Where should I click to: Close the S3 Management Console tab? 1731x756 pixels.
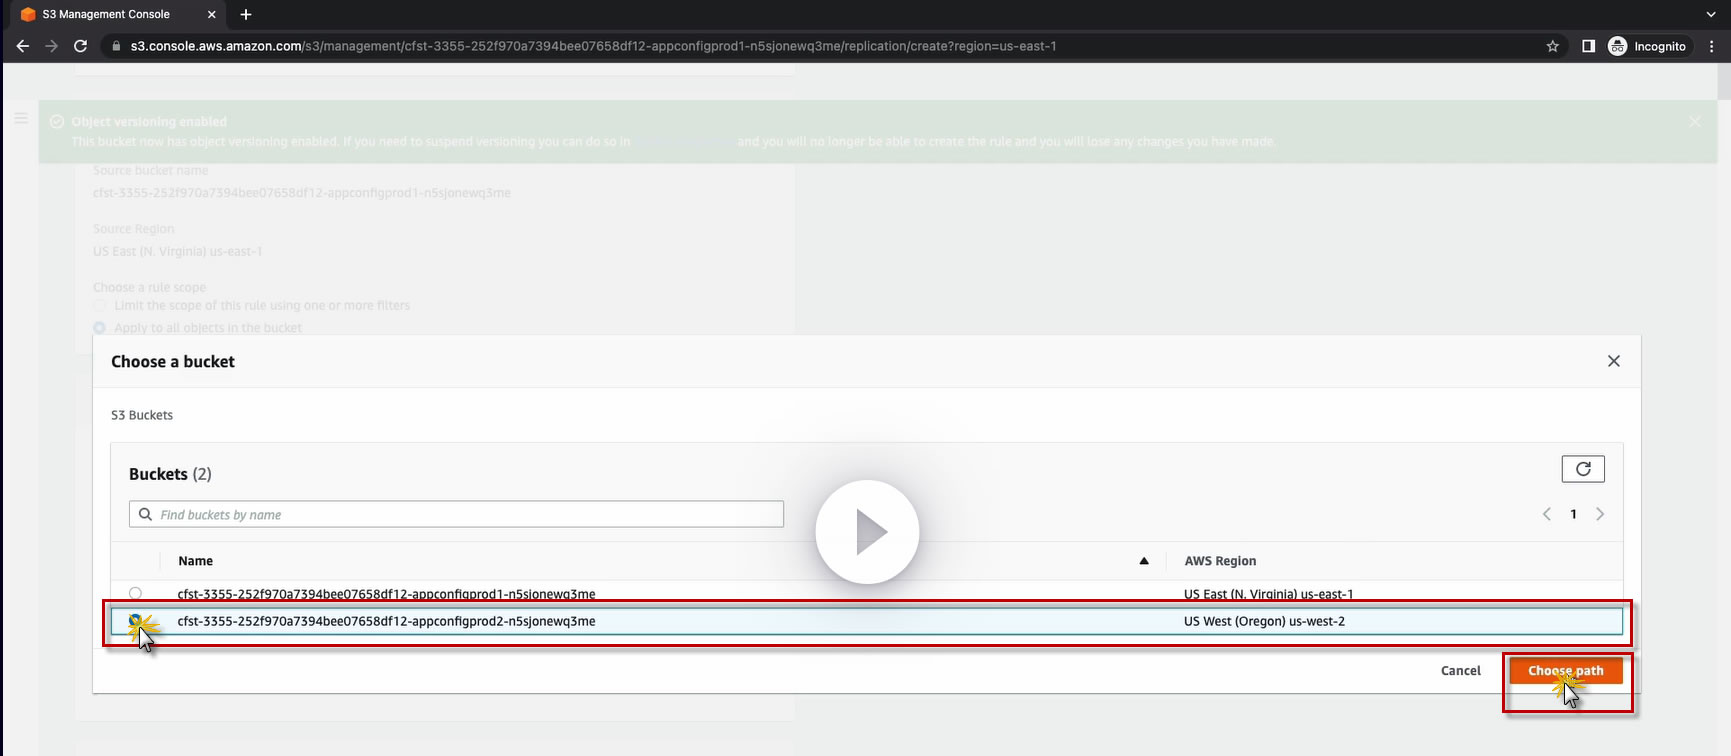point(212,14)
